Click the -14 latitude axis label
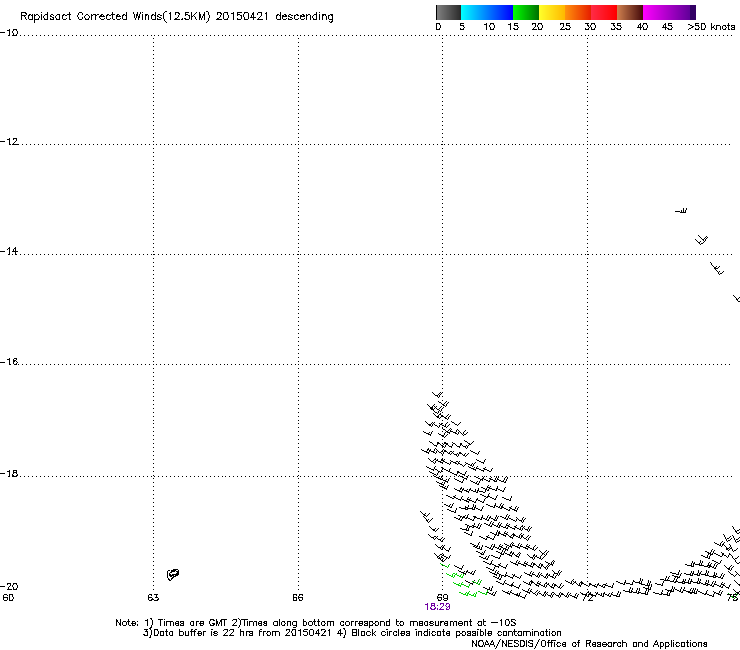The height and width of the screenshot is (650, 740). pyautogui.click(x=9, y=251)
